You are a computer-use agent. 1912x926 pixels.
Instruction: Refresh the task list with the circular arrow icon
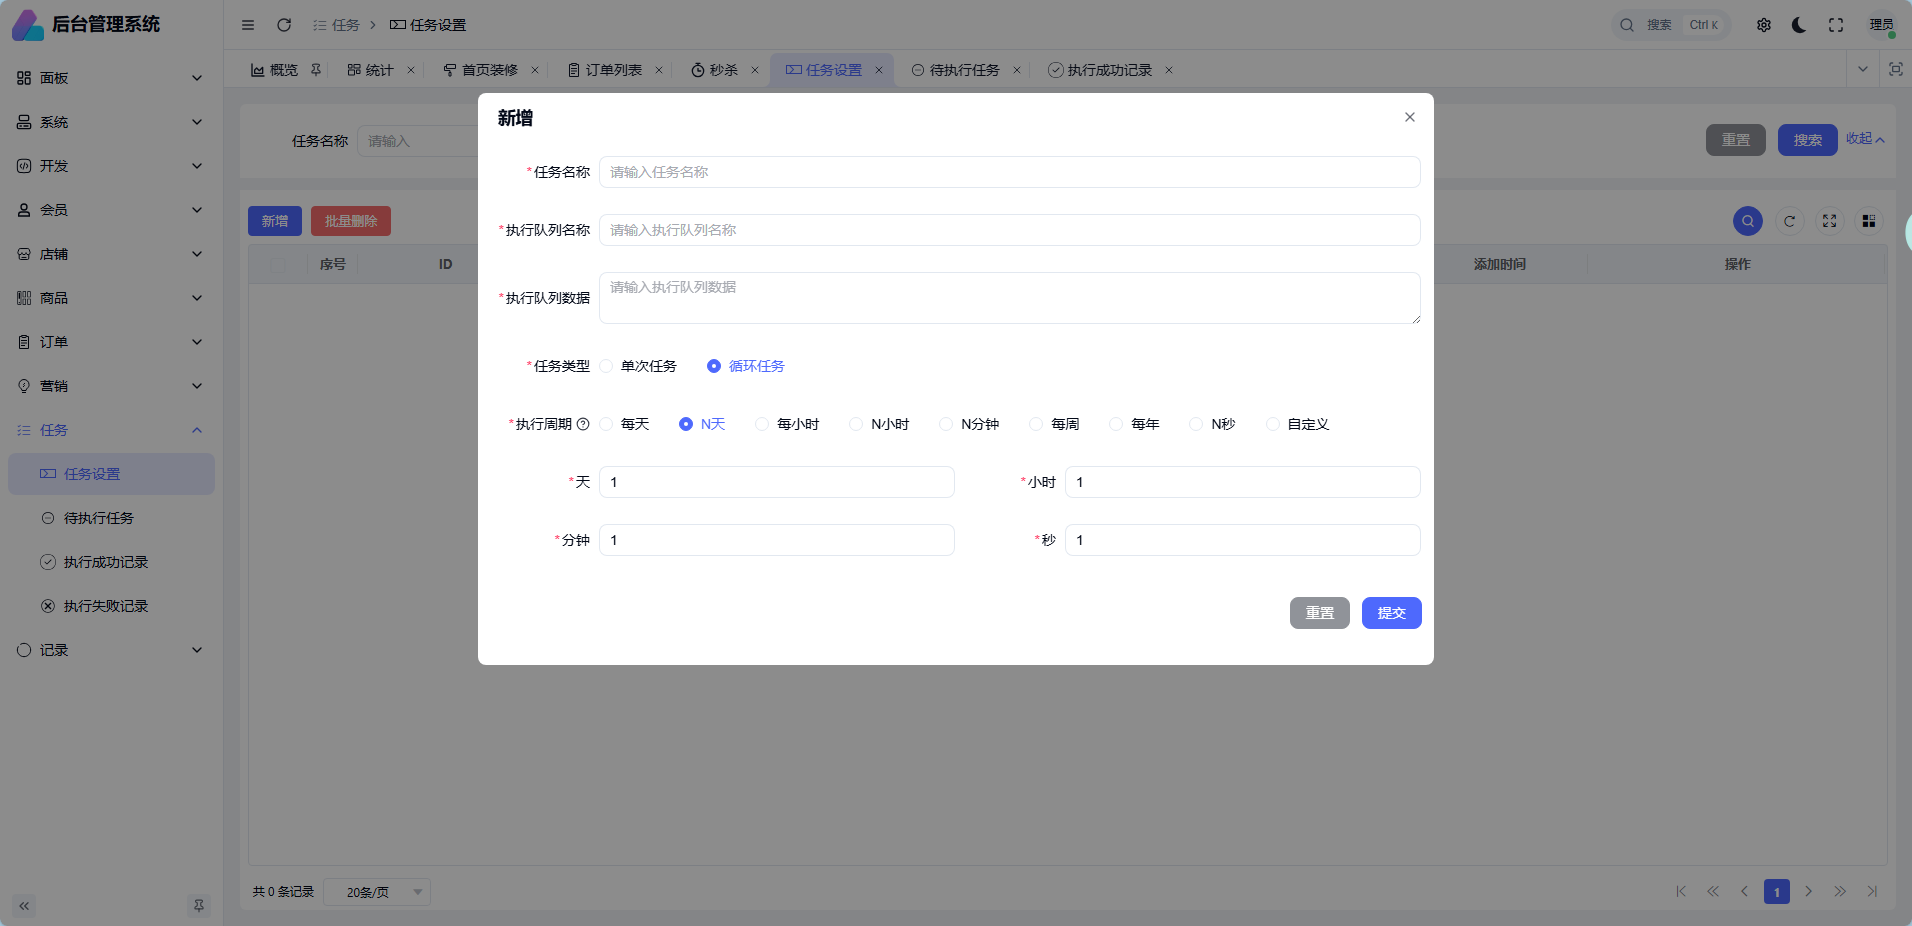[1789, 221]
